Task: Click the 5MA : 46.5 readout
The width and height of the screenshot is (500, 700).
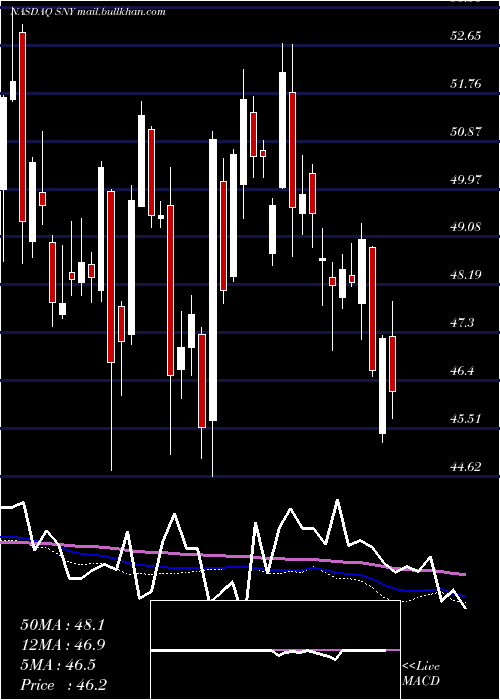Action: [x=58, y=665]
